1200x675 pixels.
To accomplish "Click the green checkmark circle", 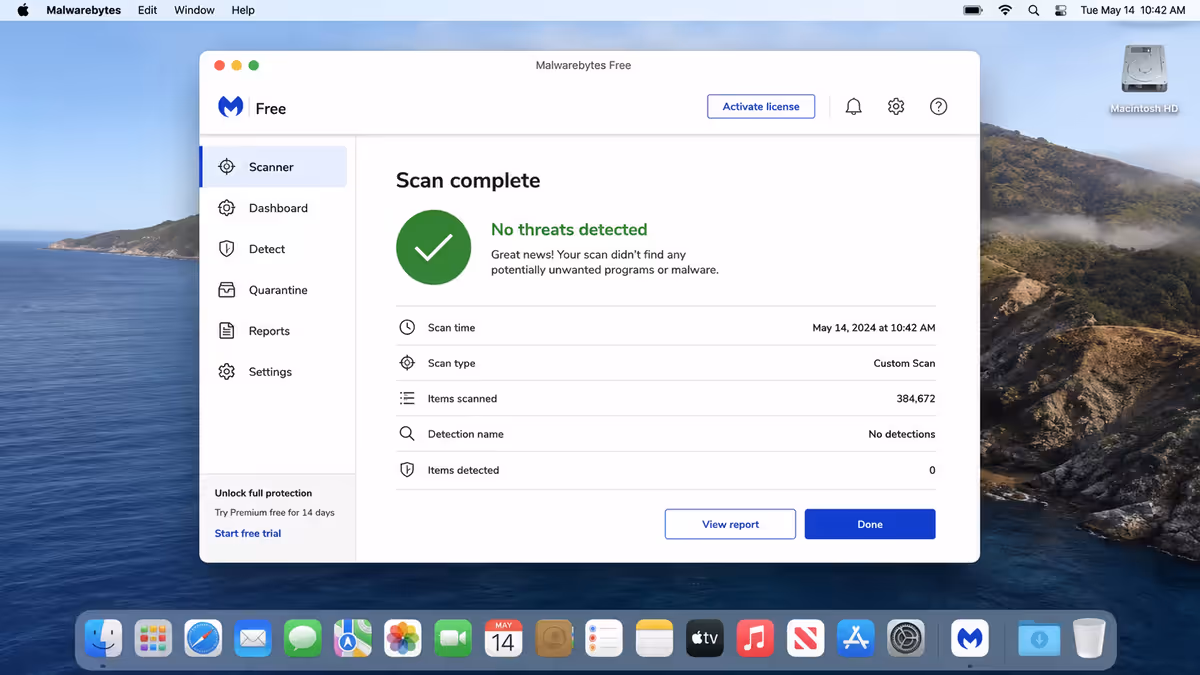I will tap(433, 247).
